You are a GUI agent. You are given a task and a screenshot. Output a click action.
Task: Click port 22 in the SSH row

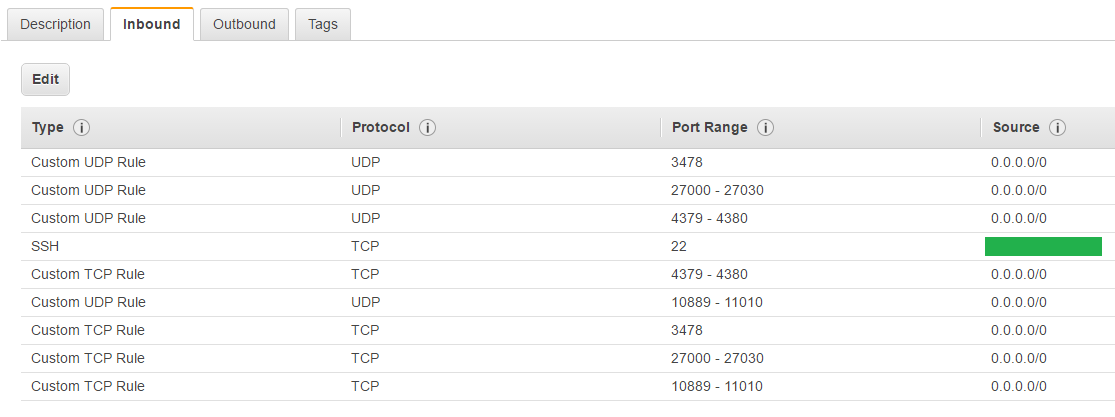679,246
